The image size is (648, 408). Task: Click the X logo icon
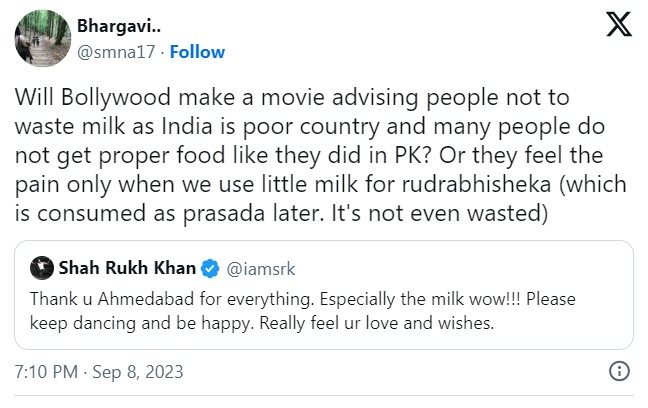click(619, 27)
